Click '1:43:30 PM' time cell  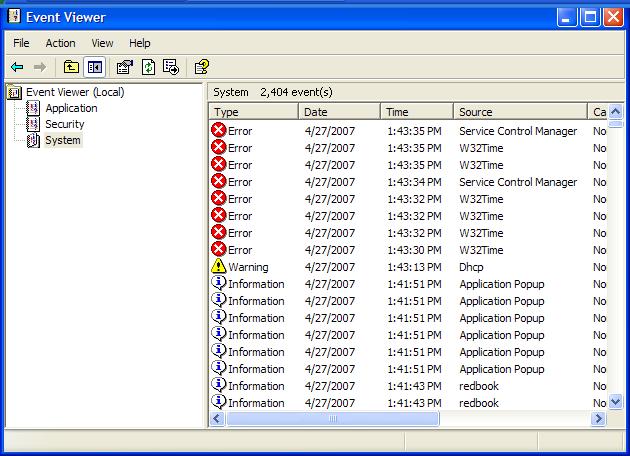coord(414,250)
